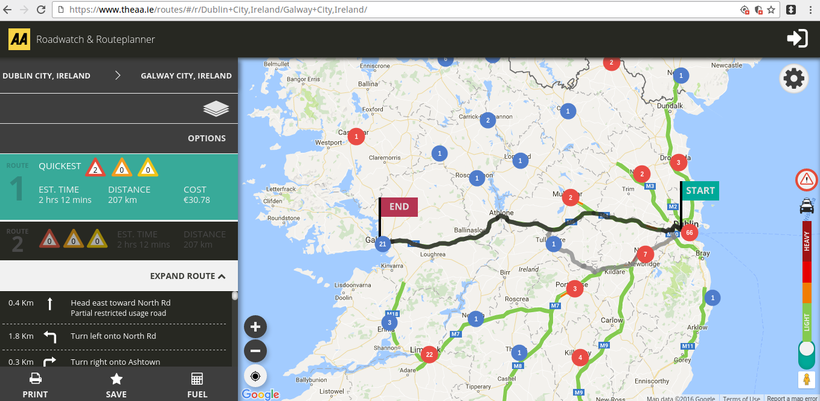Image resolution: width=820 pixels, height=401 pixels.
Task: Reload the page
Action: [x=40, y=9]
